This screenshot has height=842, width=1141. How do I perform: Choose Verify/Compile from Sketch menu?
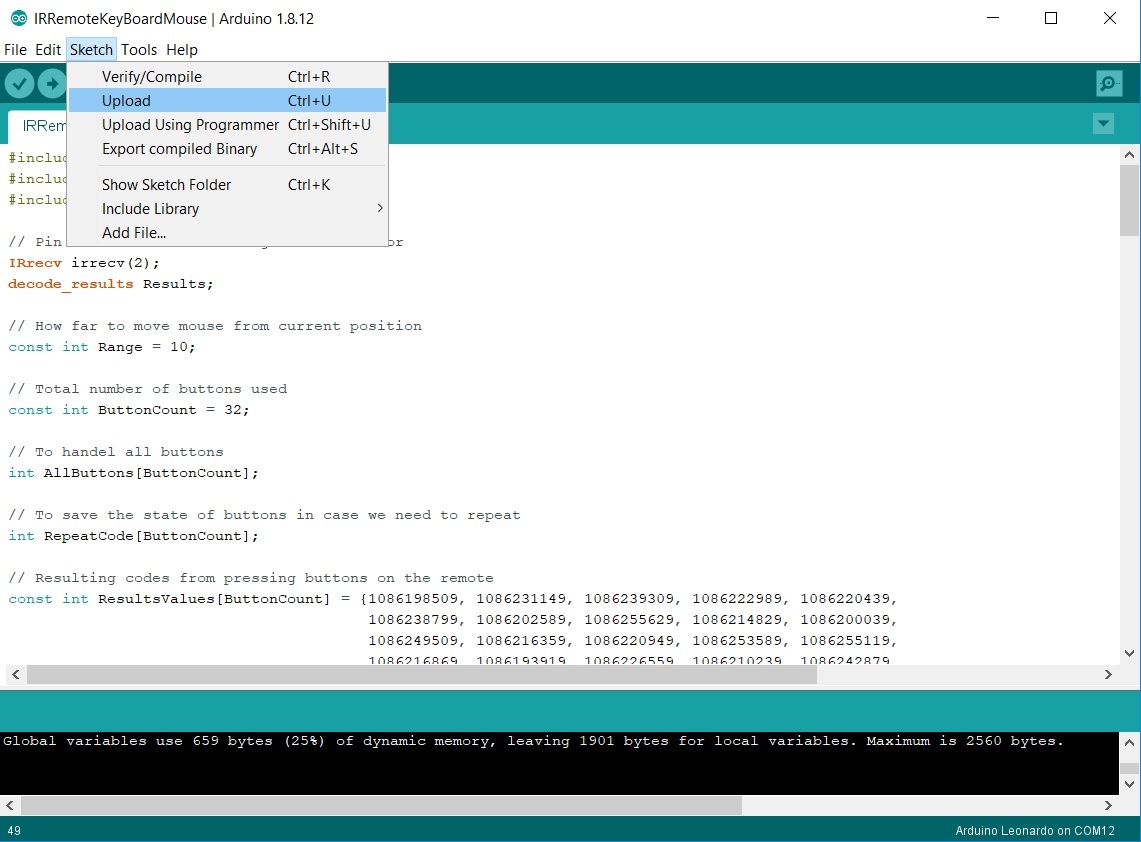click(x=227, y=76)
